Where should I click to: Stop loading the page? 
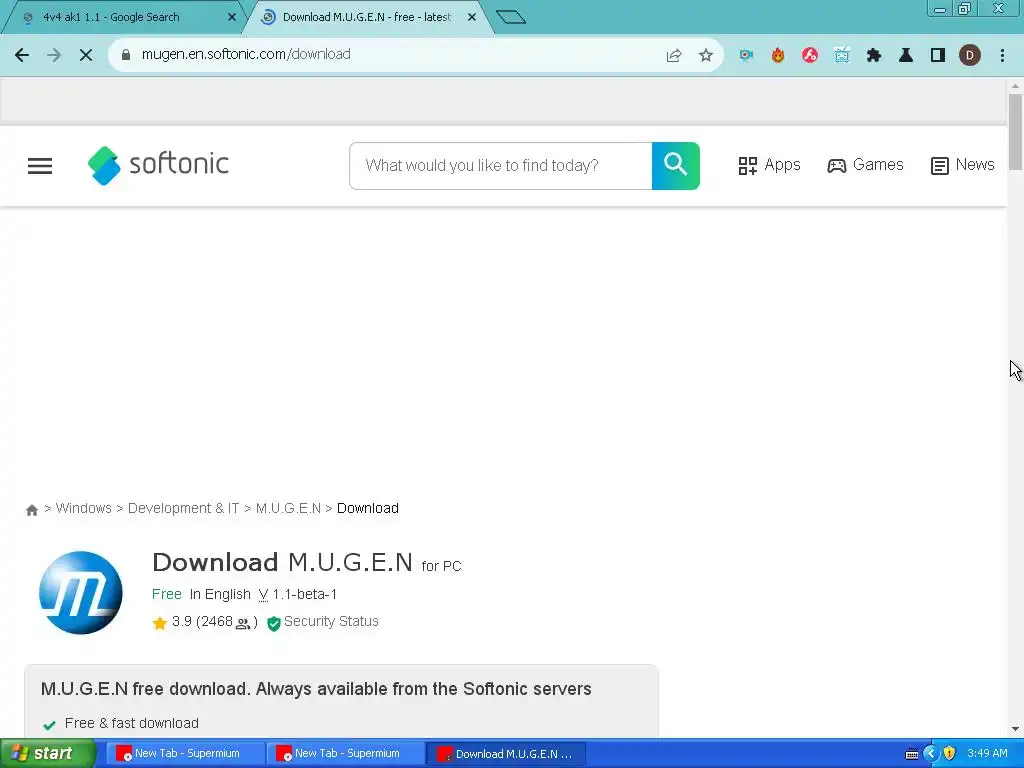86,55
